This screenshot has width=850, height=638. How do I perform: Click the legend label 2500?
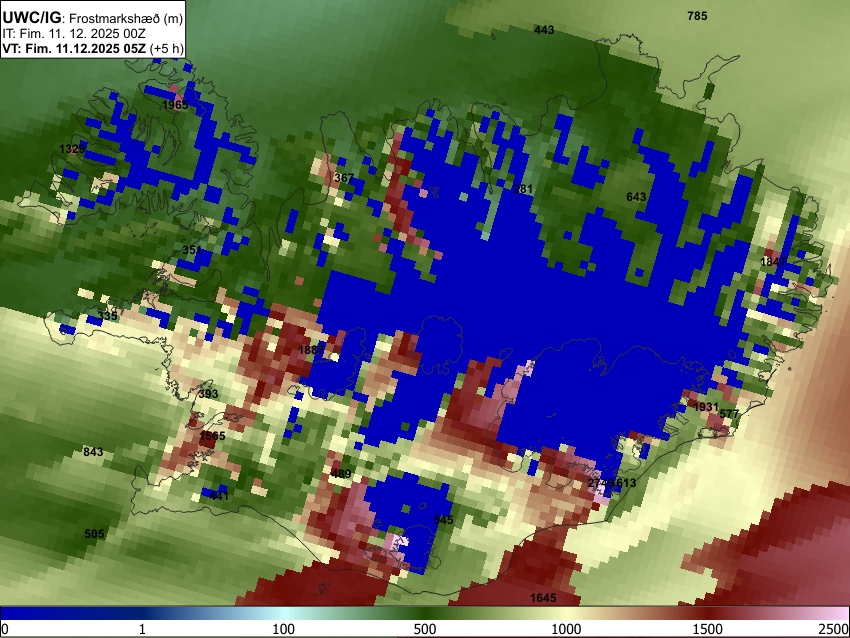point(834,629)
